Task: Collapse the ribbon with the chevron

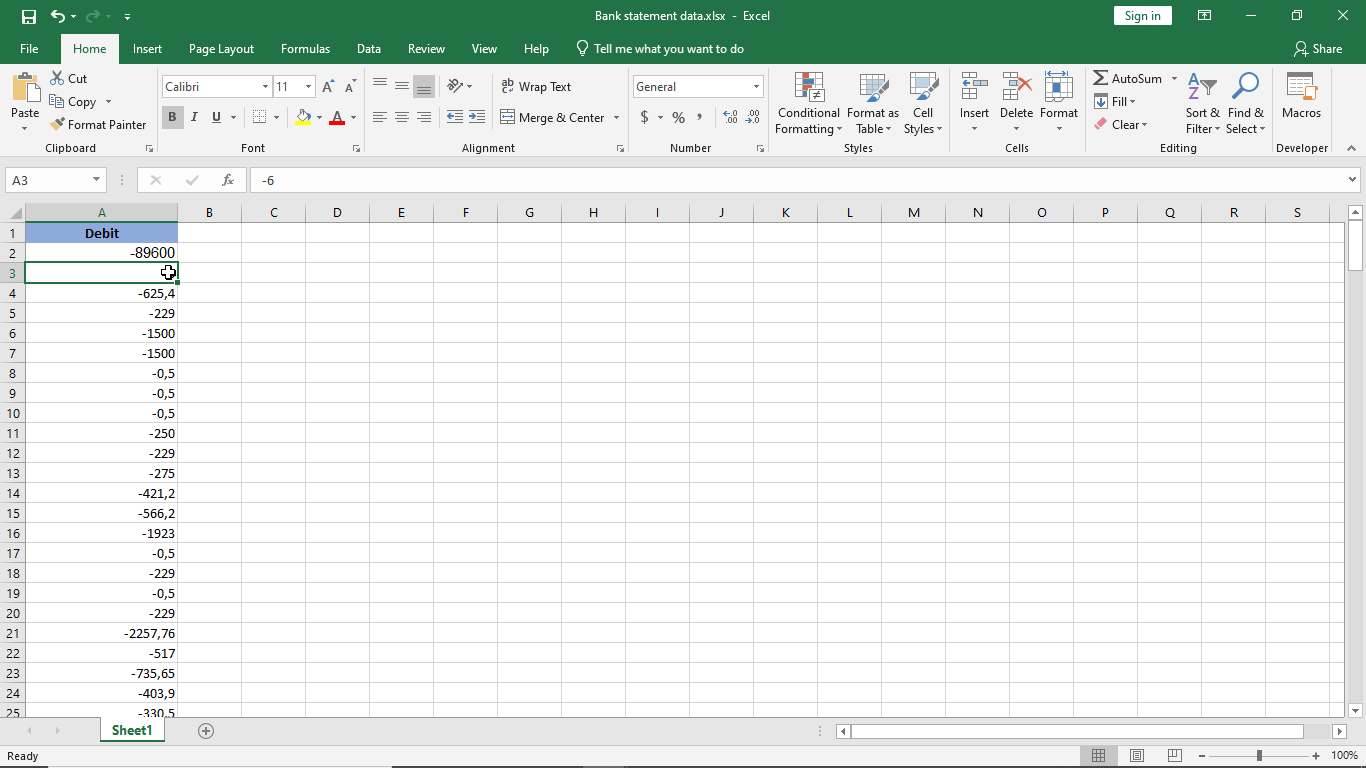Action: coord(1351,148)
